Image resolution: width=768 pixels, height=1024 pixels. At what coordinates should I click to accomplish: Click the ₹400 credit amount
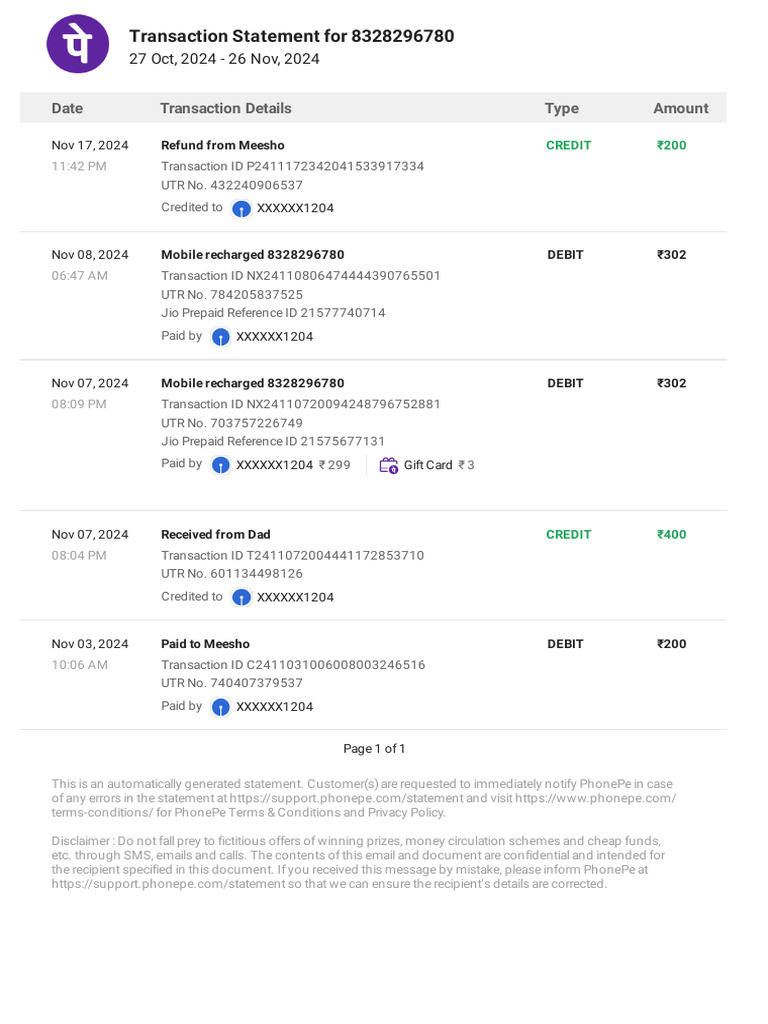pos(671,534)
